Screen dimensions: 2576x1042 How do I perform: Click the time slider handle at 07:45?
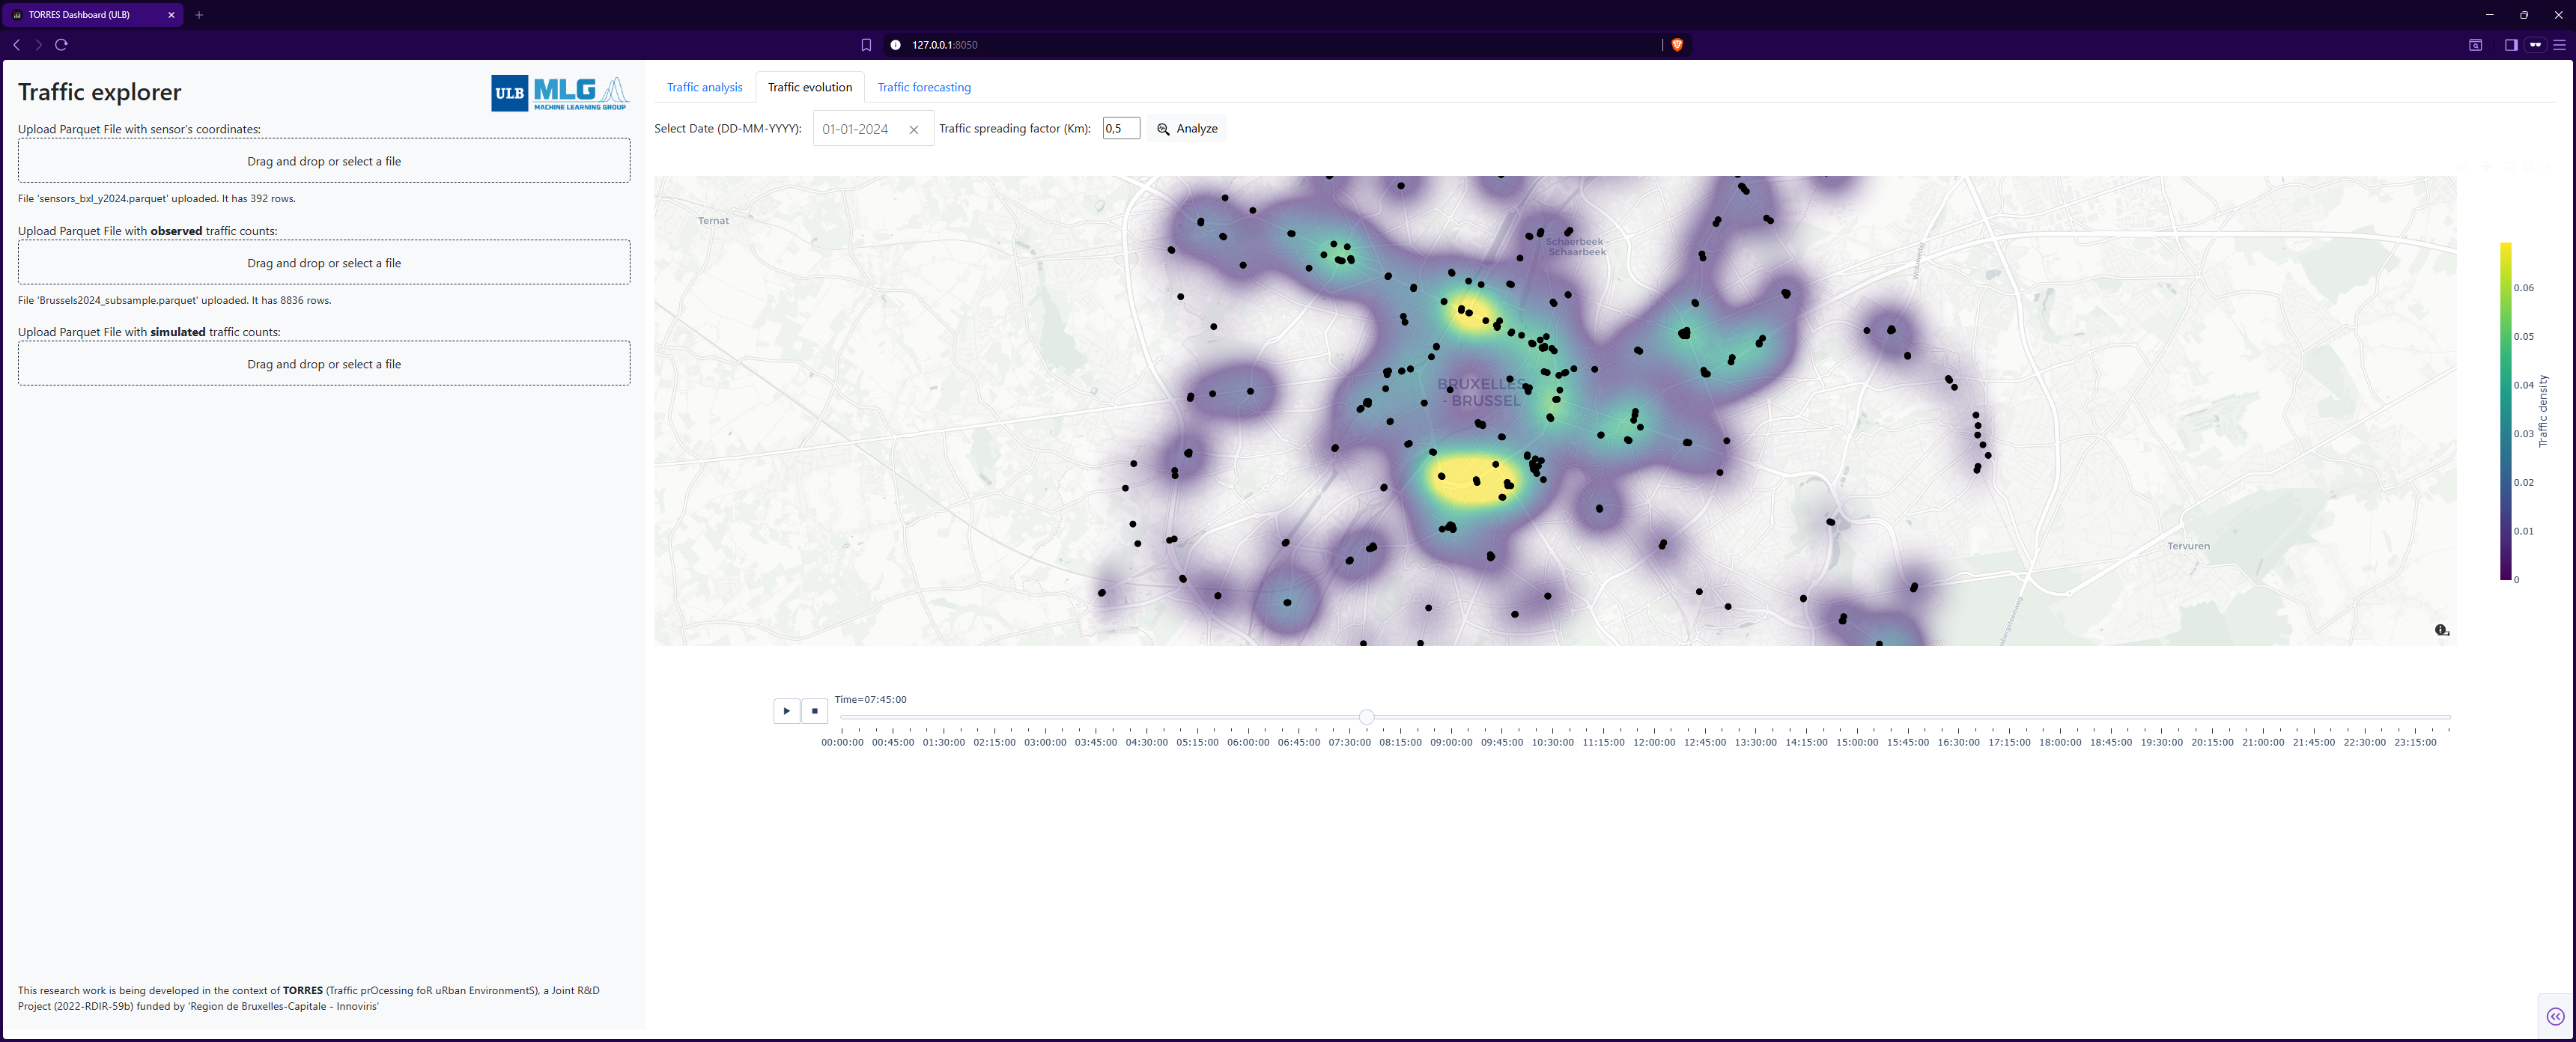click(x=1366, y=717)
